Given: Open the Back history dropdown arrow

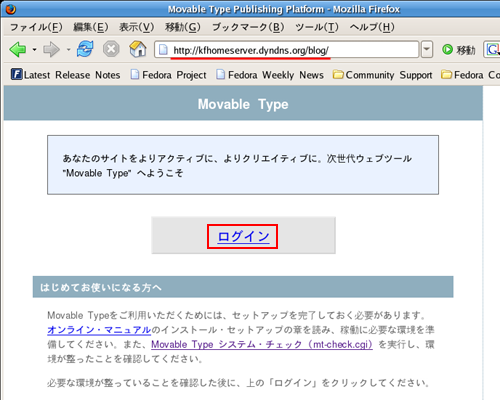Looking at the screenshot, I should click(x=34, y=50).
